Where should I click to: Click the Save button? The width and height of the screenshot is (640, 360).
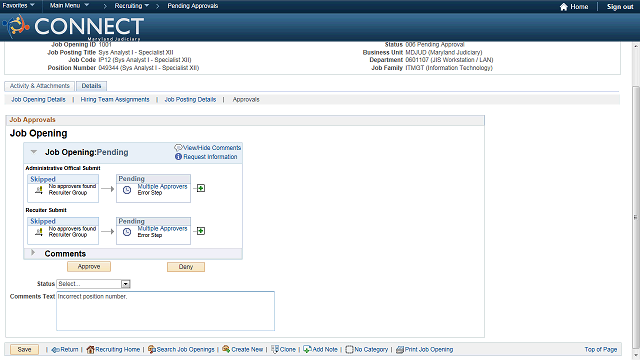[24, 349]
